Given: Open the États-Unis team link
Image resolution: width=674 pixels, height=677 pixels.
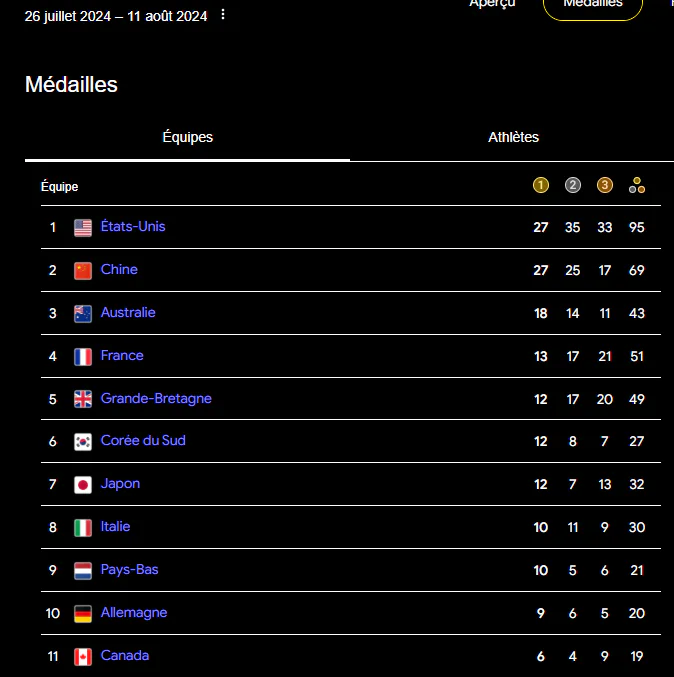Looking at the screenshot, I should pos(133,226).
